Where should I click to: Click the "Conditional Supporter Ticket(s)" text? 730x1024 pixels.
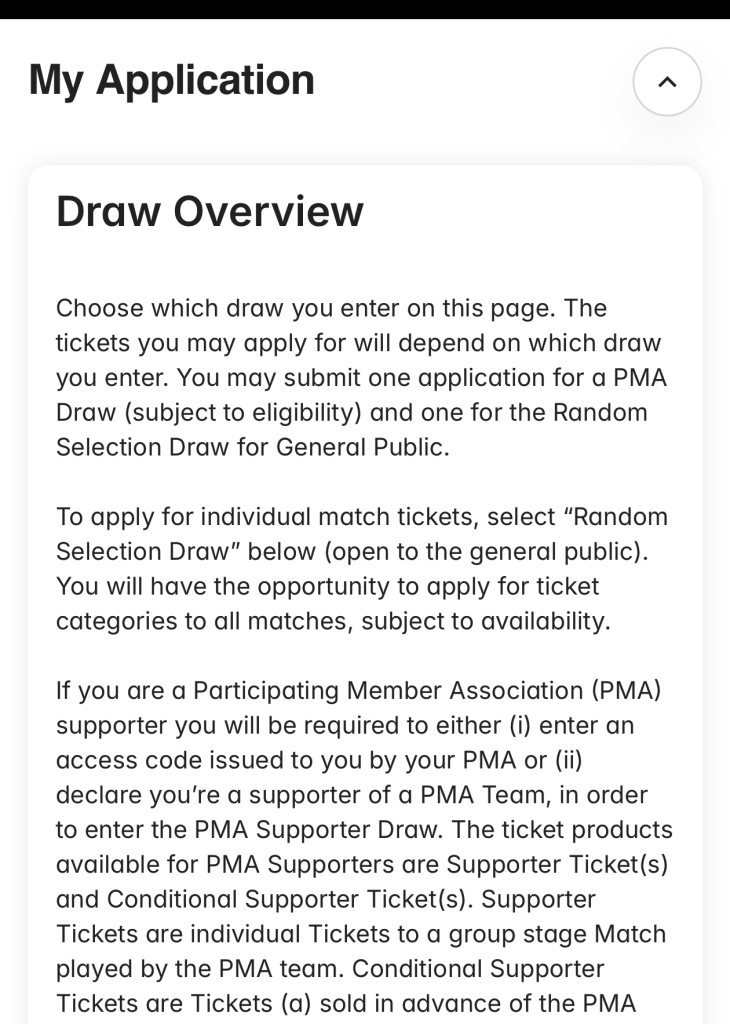click(266, 899)
